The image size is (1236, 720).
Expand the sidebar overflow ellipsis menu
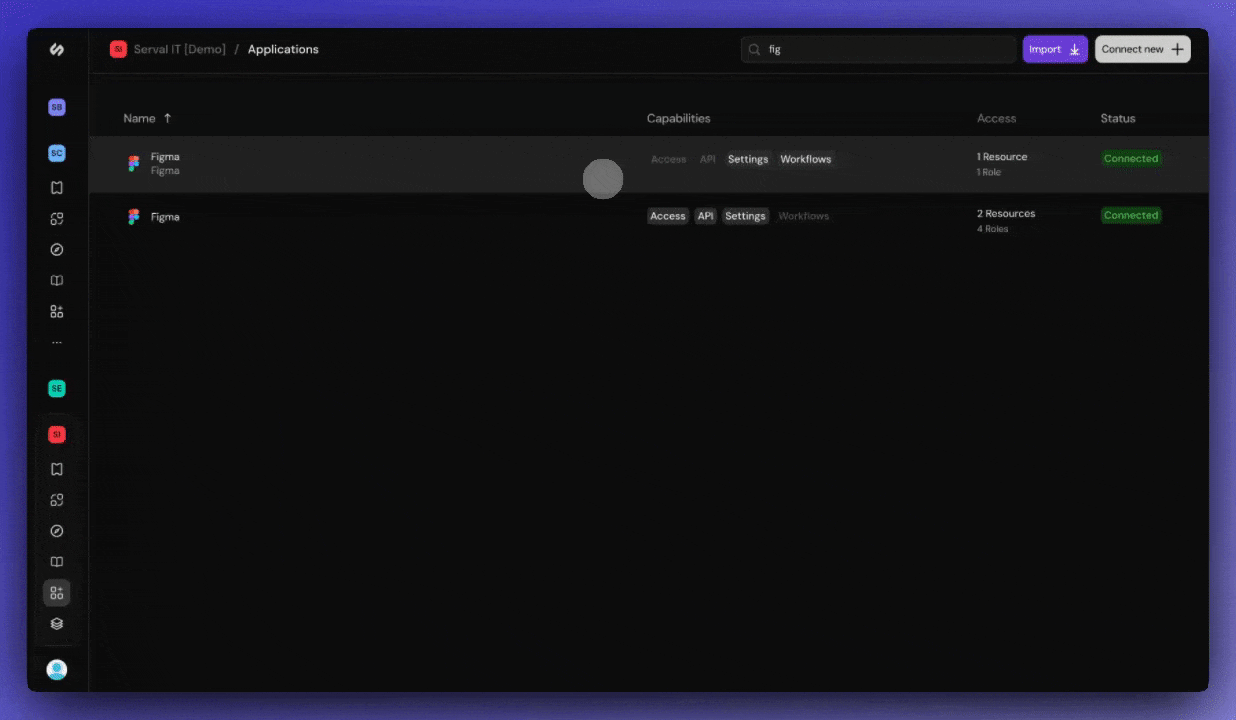click(x=56, y=341)
